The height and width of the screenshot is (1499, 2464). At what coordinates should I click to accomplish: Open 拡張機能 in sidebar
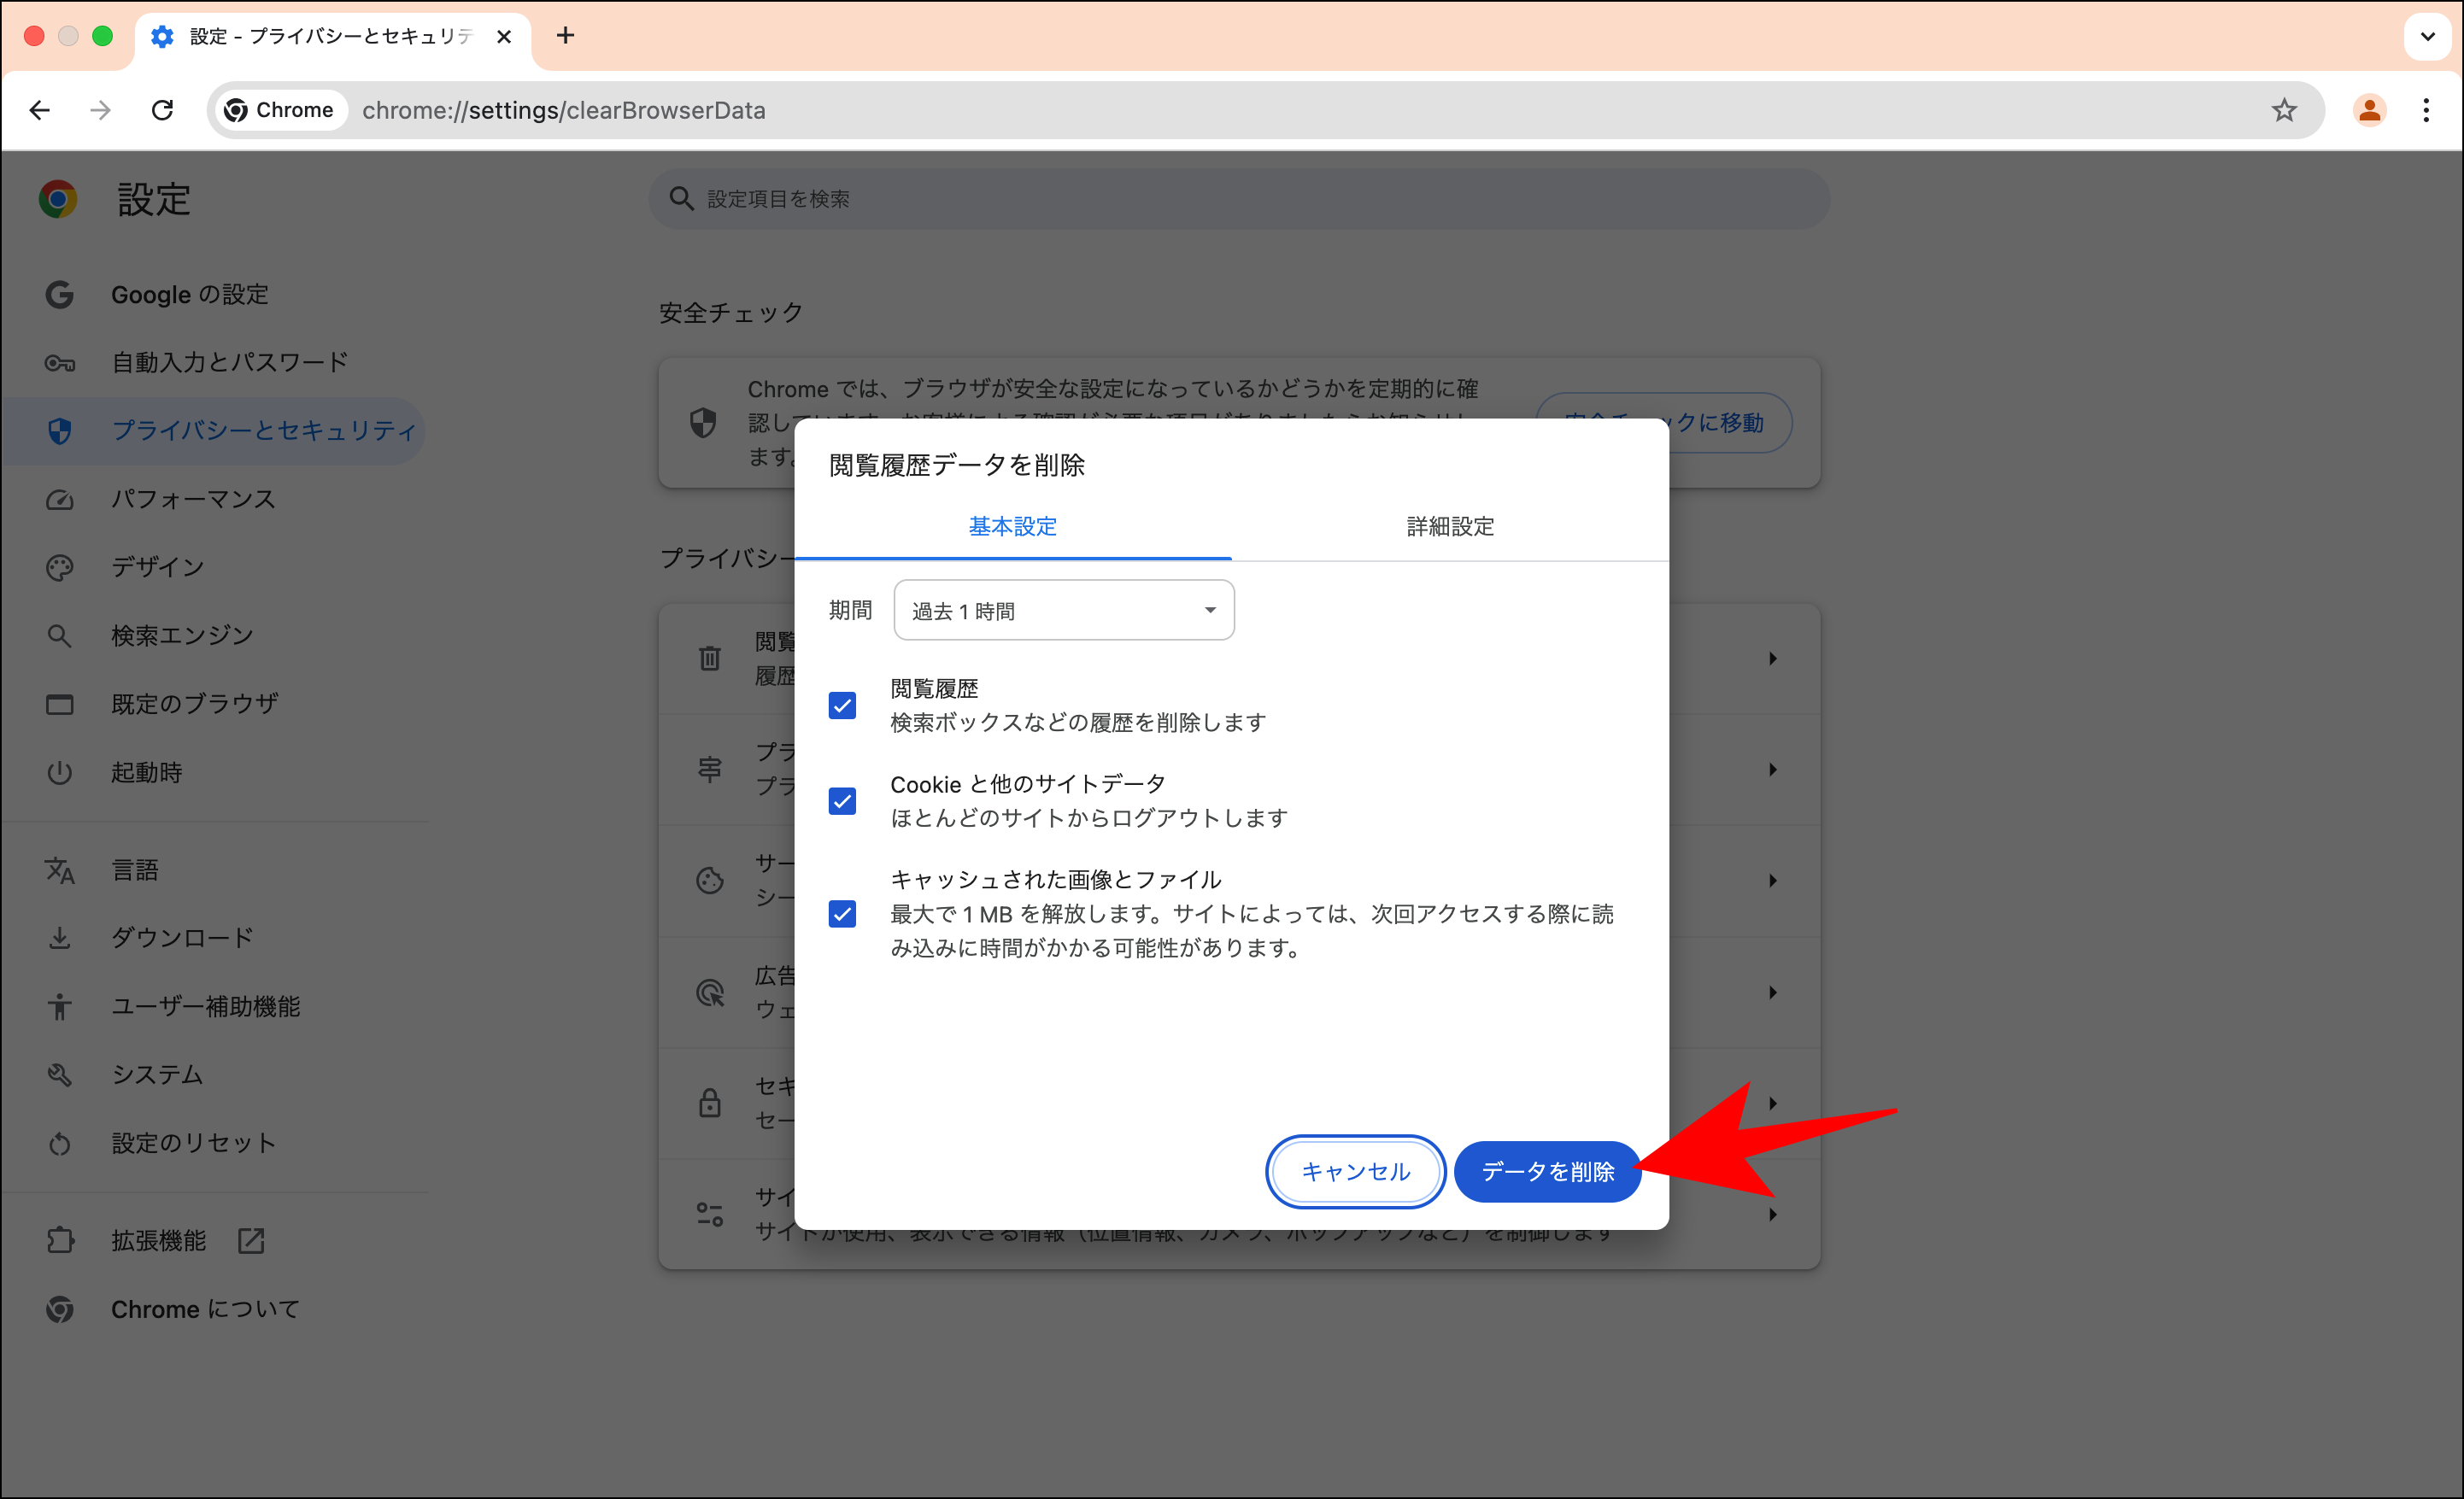click(x=215, y=1241)
